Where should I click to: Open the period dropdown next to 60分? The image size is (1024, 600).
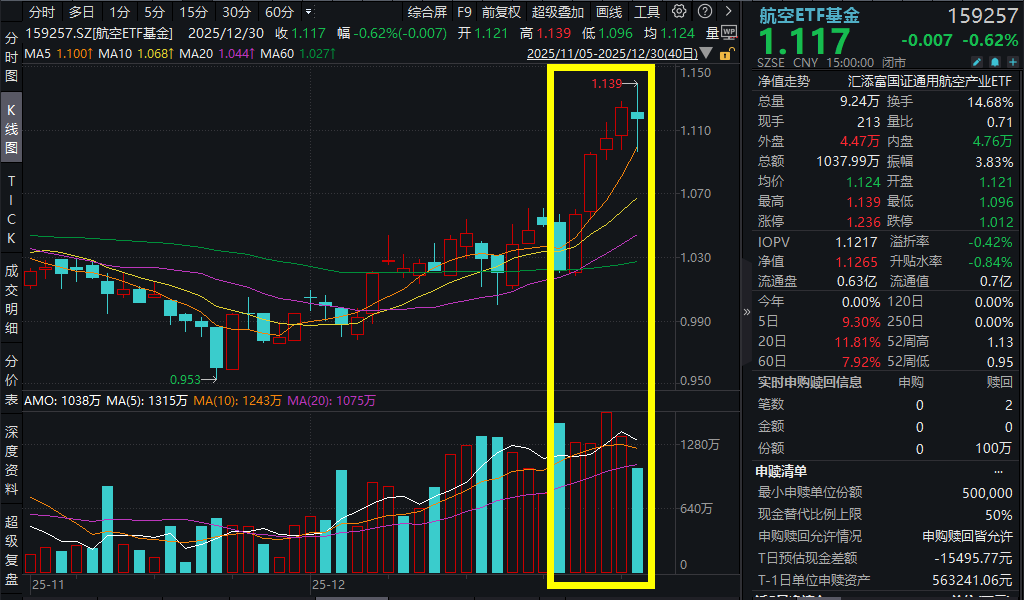308,12
